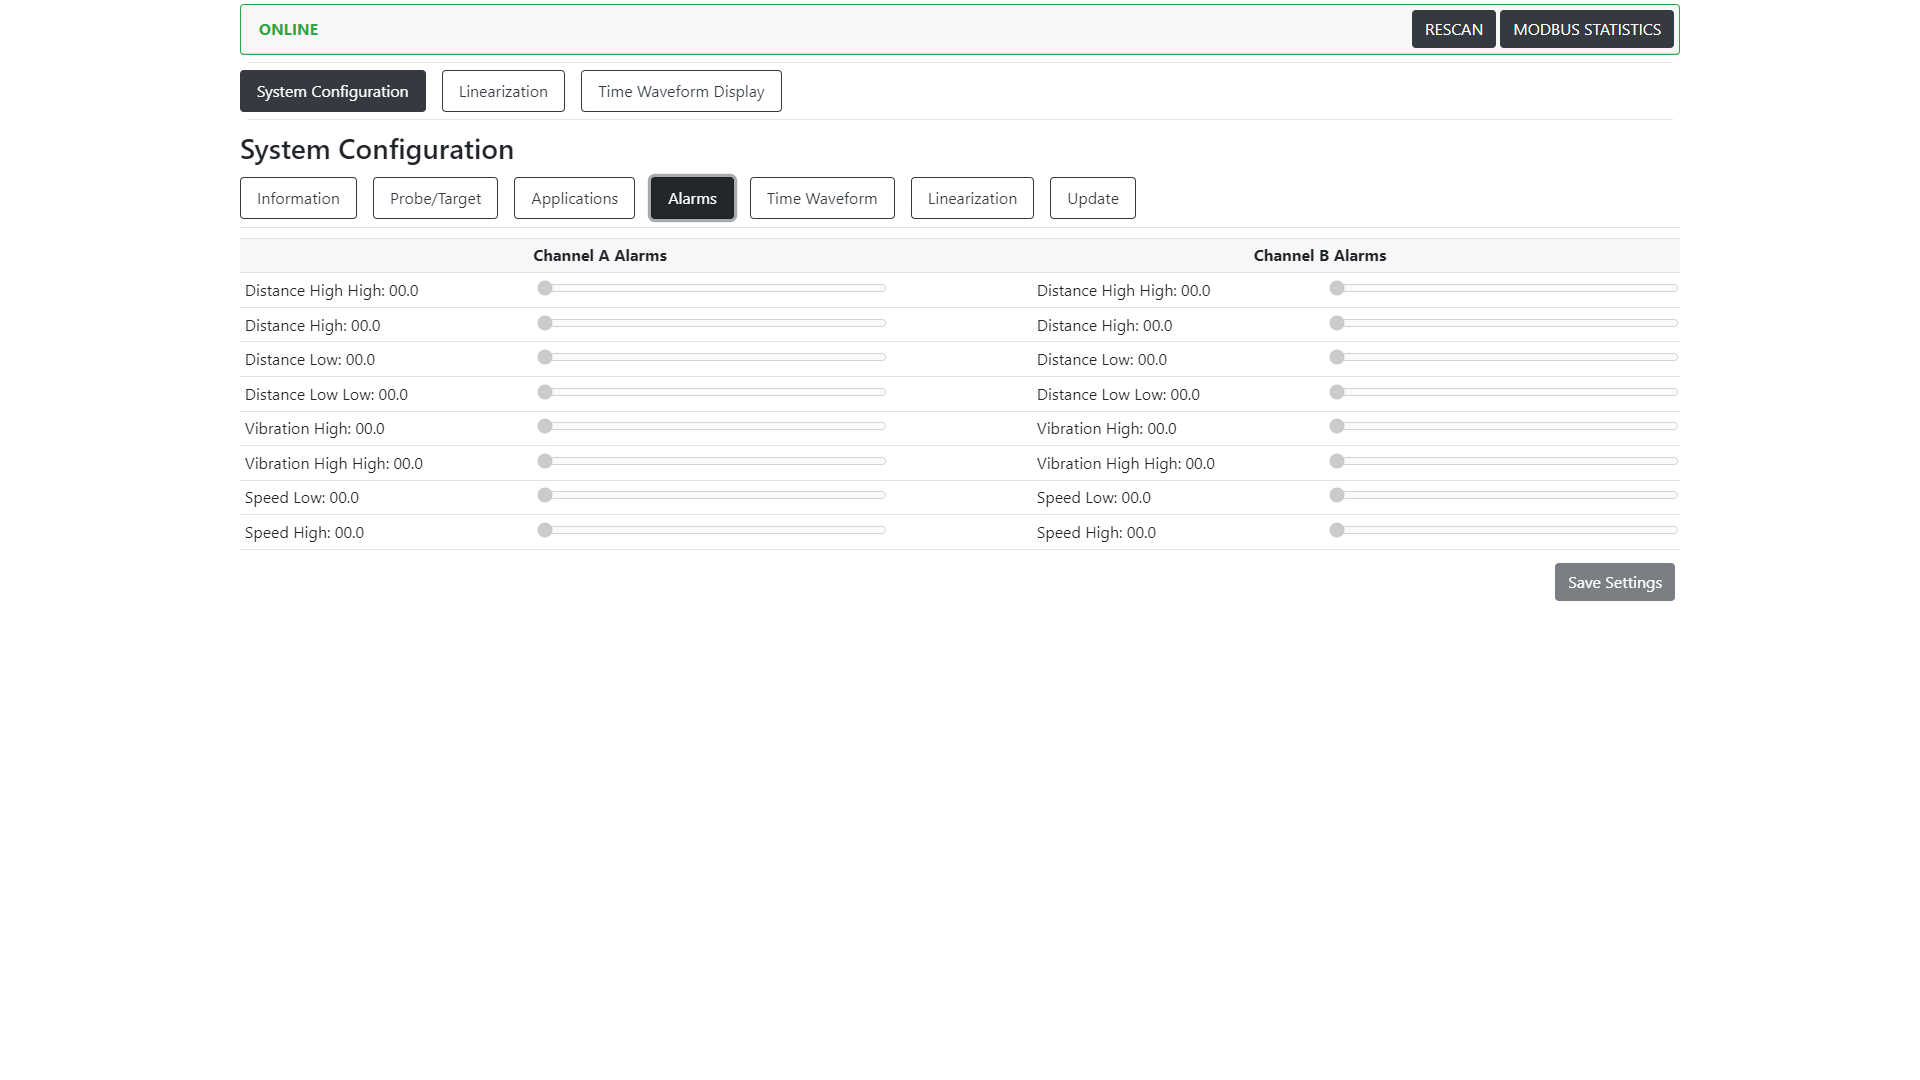Save current alarm settings
1920x1080 pixels.
point(1614,582)
